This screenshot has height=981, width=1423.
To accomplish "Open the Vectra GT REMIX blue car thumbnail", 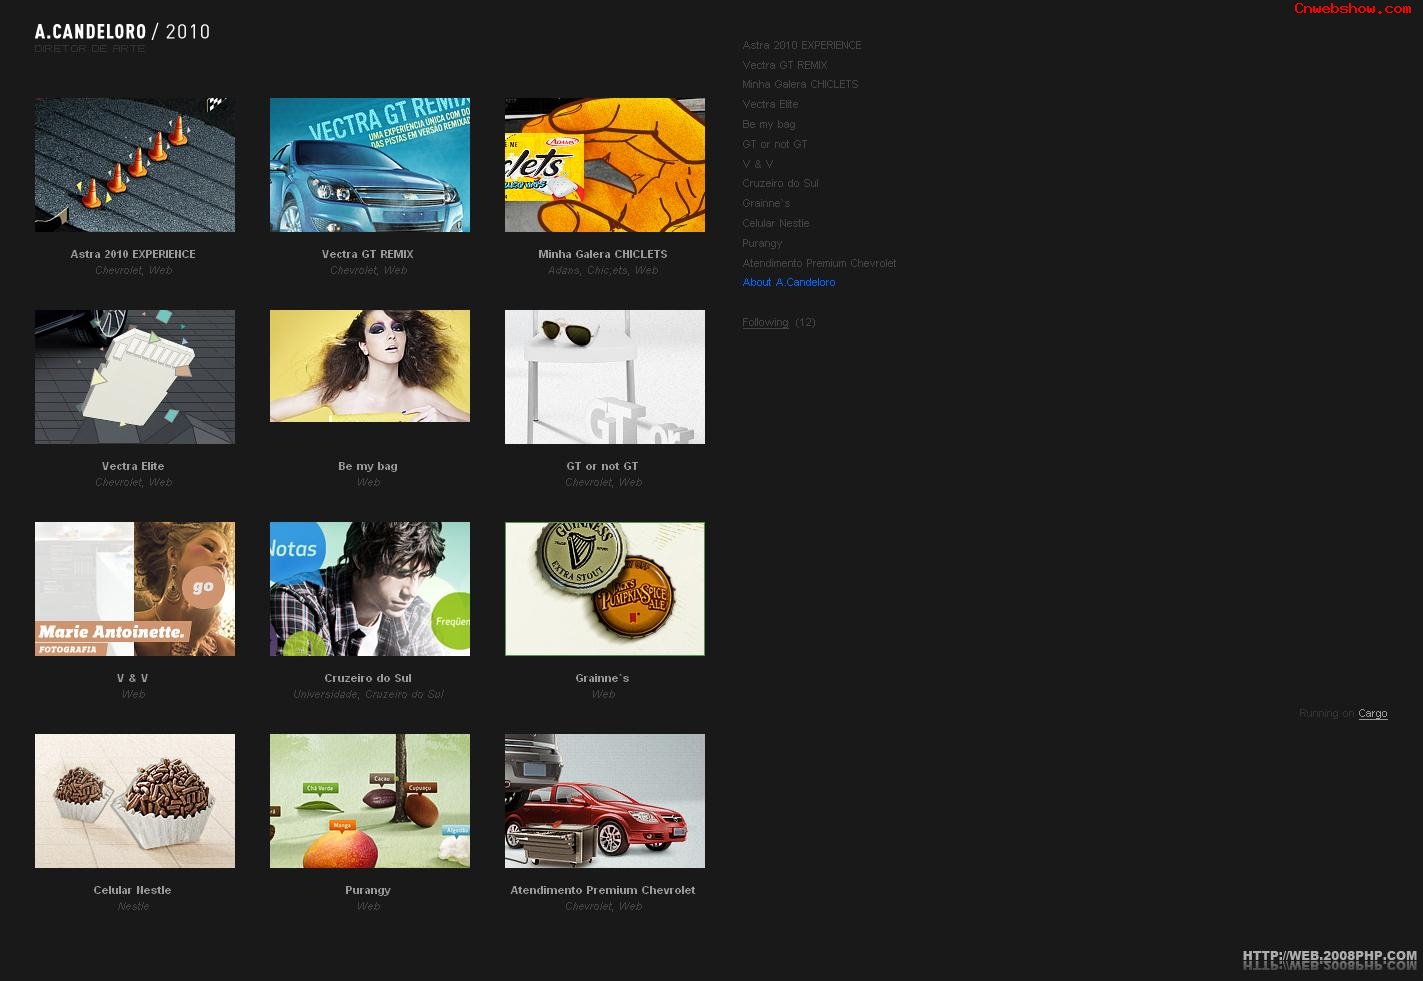I will pyautogui.click(x=370, y=165).
